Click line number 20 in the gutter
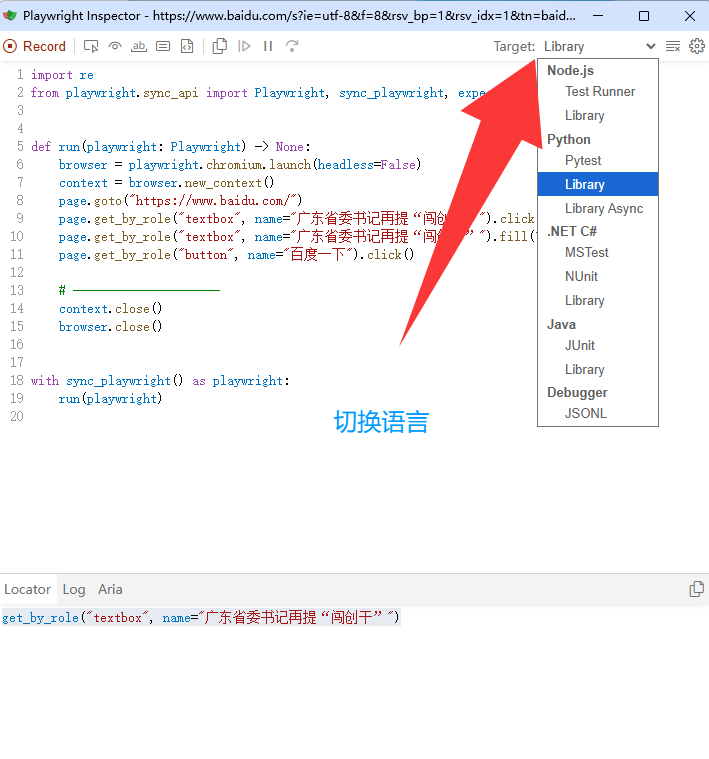709x759 pixels. click(x=17, y=416)
